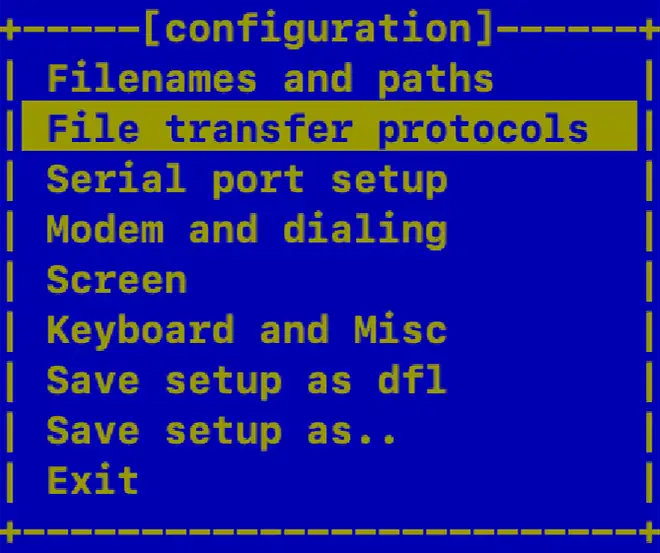Save current setup as default
This screenshot has height=553, width=660.
tap(246, 381)
